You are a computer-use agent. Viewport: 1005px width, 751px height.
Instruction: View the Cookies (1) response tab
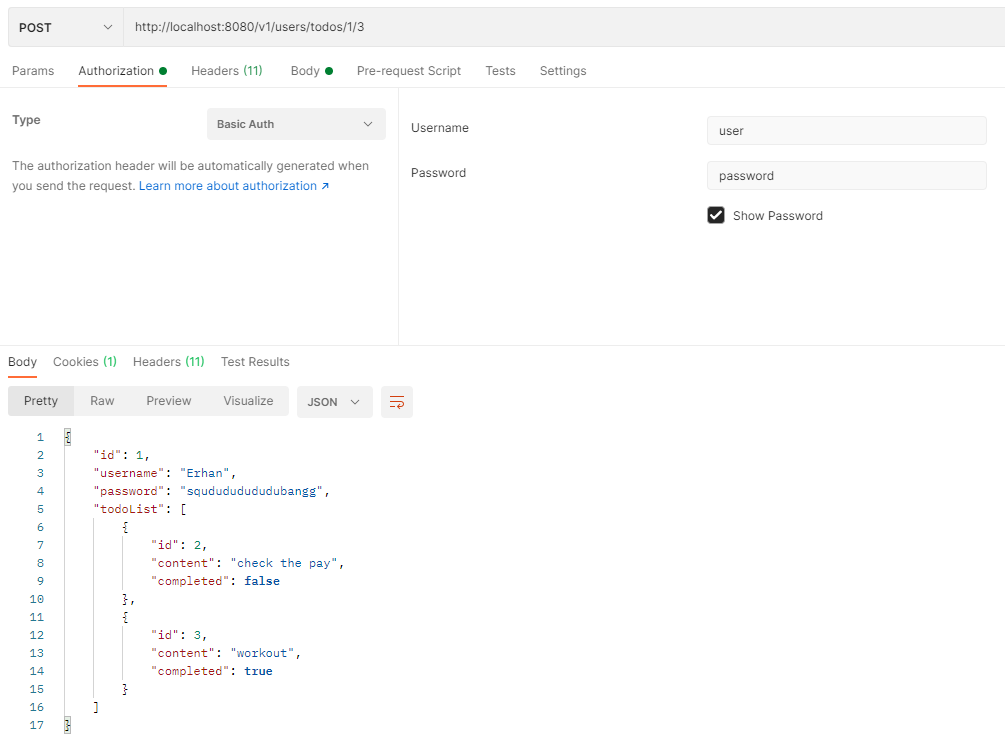point(84,362)
